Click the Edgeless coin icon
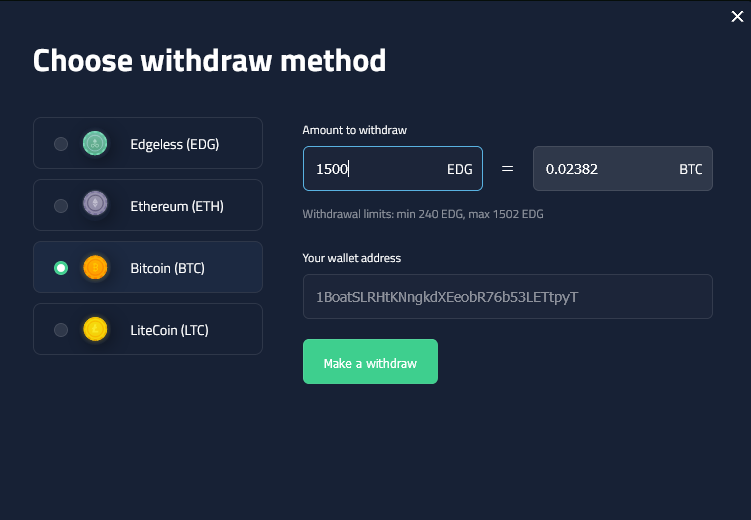Screen dimensions: 751x520 click(95, 144)
